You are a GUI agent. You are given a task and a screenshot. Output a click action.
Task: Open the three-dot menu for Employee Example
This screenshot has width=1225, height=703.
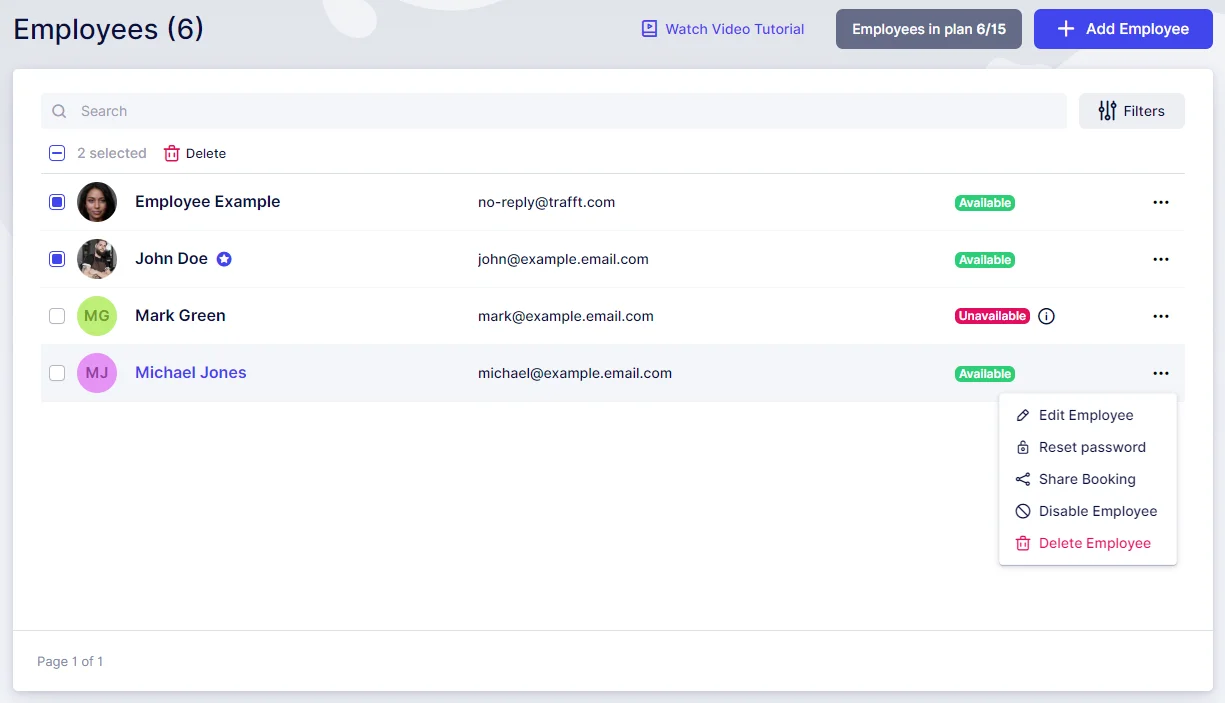(1160, 202)
